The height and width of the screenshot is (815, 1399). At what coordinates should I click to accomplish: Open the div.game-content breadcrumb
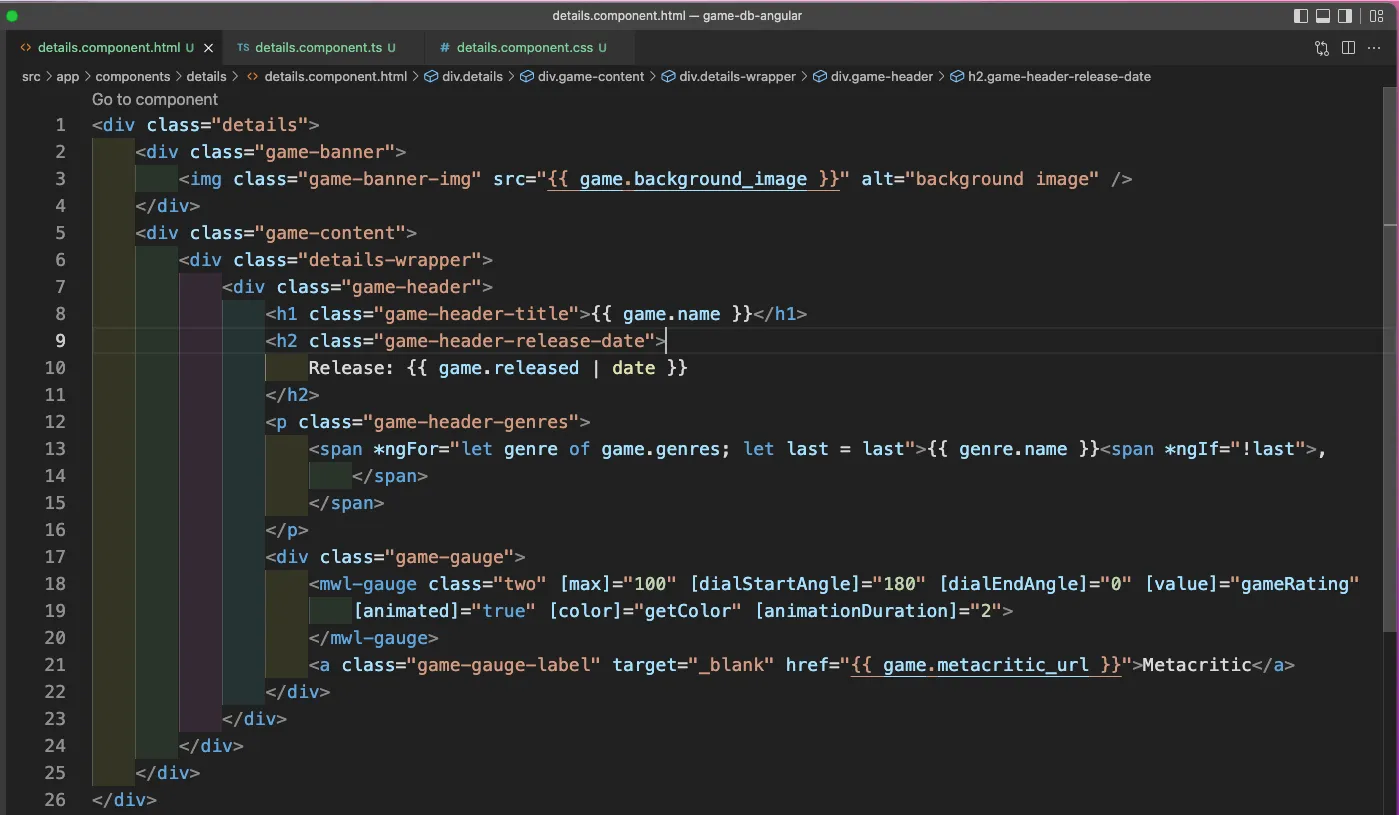point(591,76)
